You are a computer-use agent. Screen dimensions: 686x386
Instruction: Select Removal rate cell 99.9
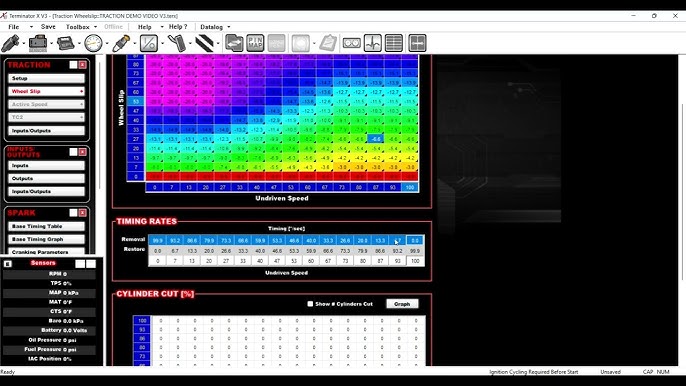click(x=158, y=240)
